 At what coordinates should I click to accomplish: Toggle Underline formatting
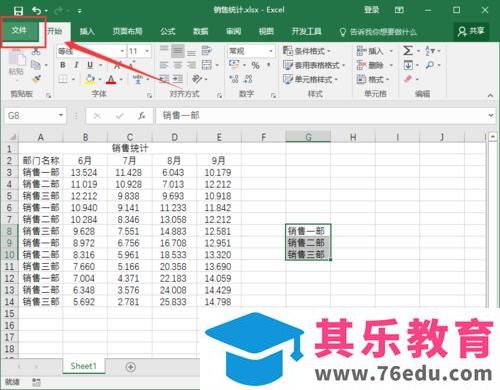[x=90, y=65]
